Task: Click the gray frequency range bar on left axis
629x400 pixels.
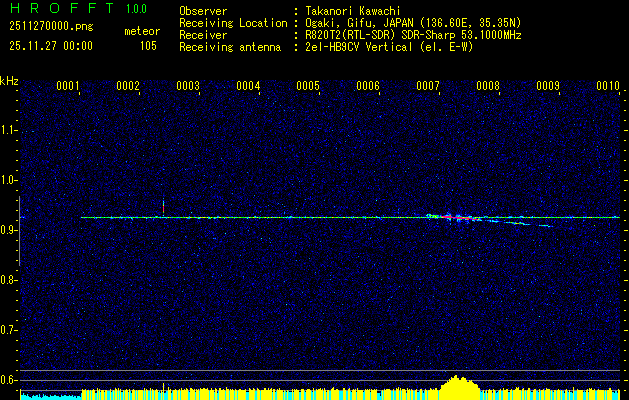Action: pos(19,231)
